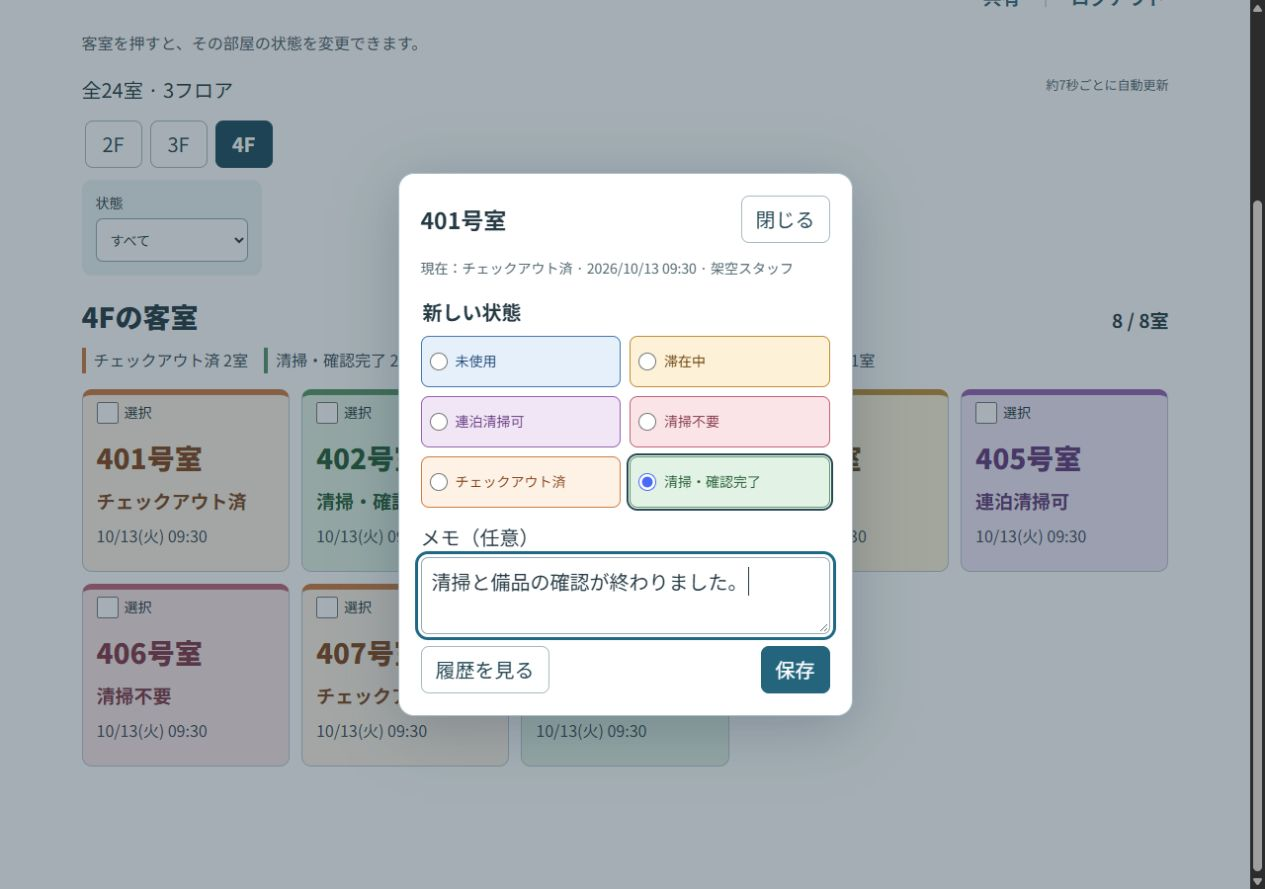
Task: Switch to the 3F floor tab
Action: click(x=178, y=144)
